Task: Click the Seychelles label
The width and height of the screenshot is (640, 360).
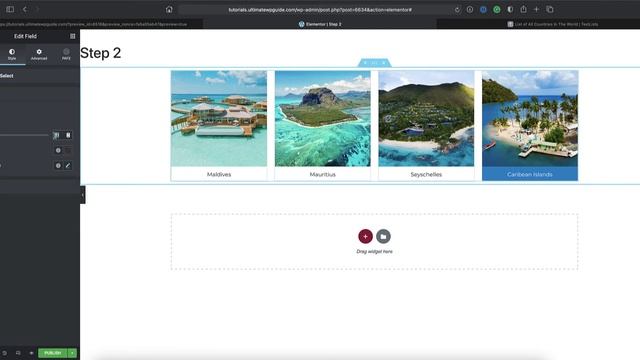Action: [426, 174]
